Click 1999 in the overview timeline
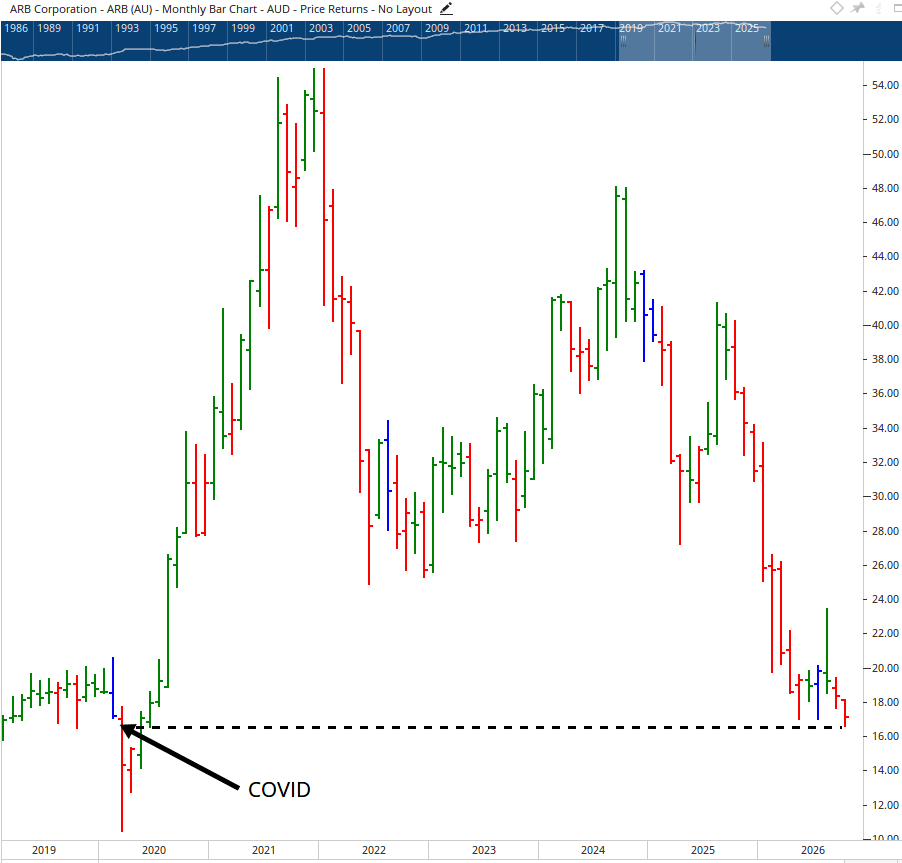 [243, 28]
